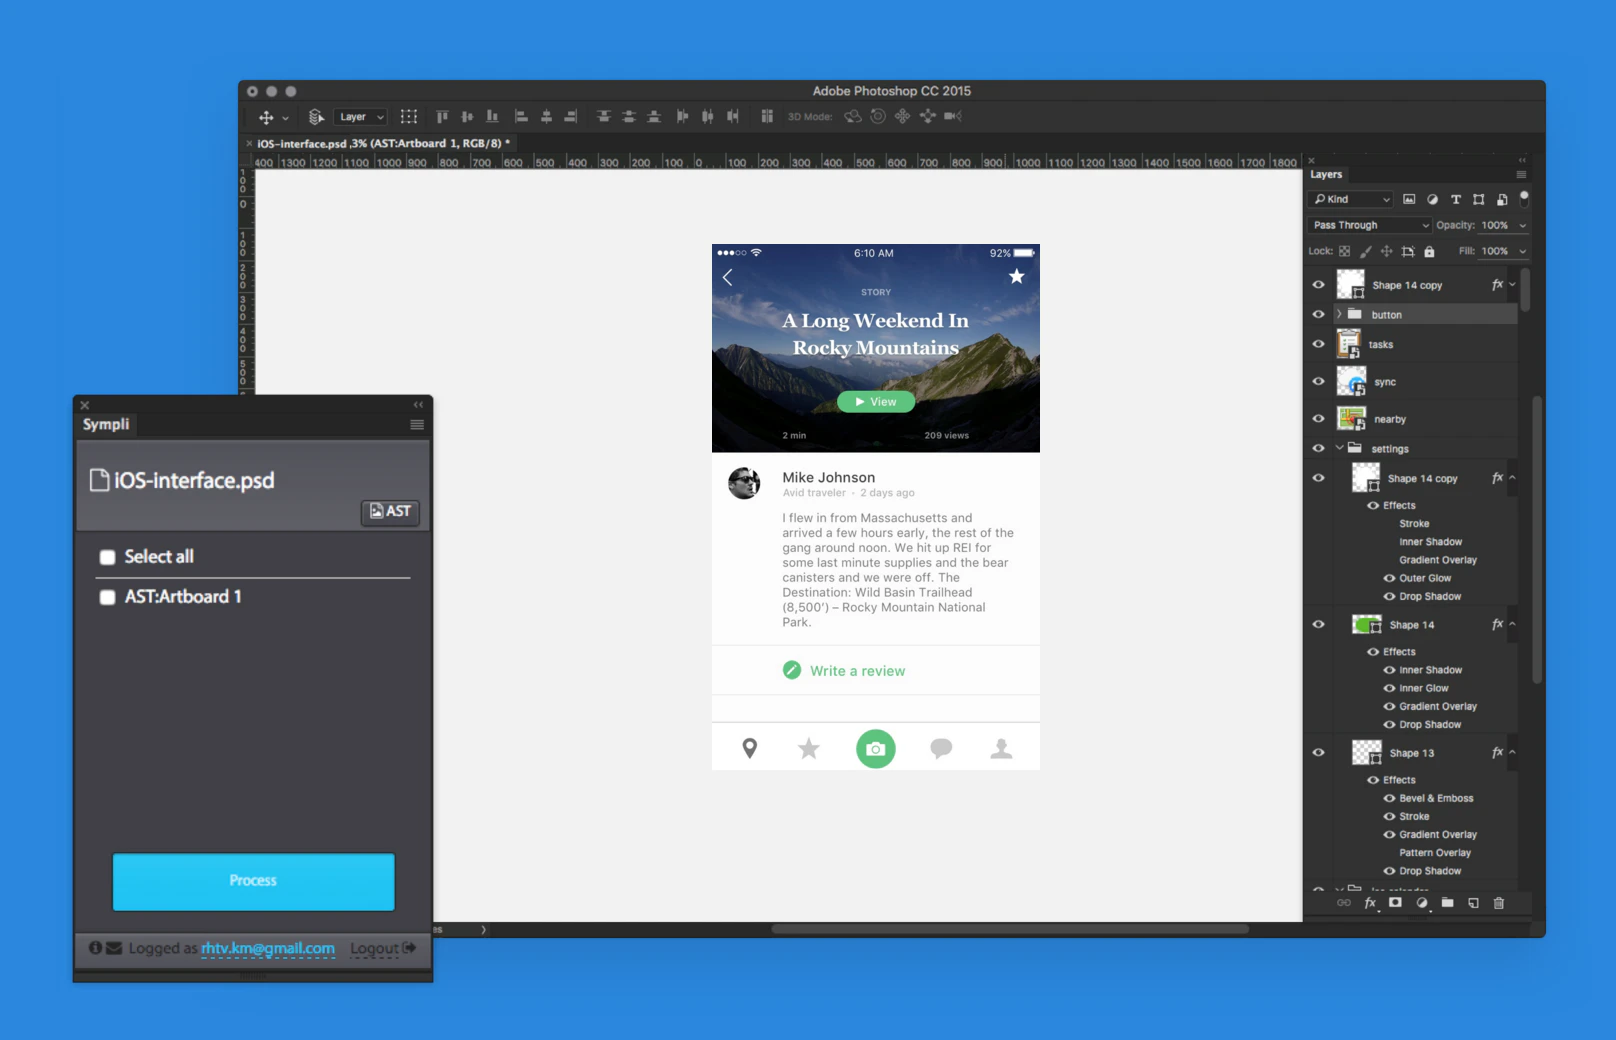The width and height of the screenshot is (1616, 1040).
Task: Open the Sympli panel hamburger menu
Action: 417,425
